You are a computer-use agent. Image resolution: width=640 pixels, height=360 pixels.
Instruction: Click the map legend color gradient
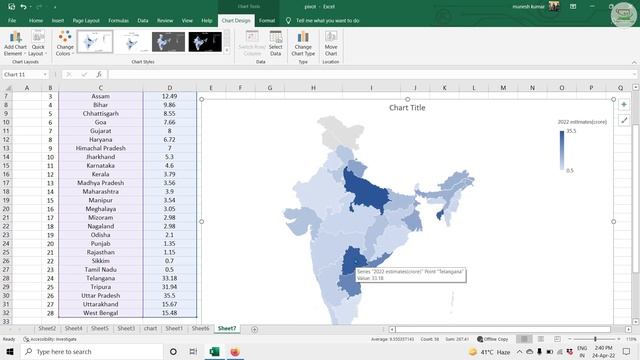pyautogui.click(x=562, y=150)
